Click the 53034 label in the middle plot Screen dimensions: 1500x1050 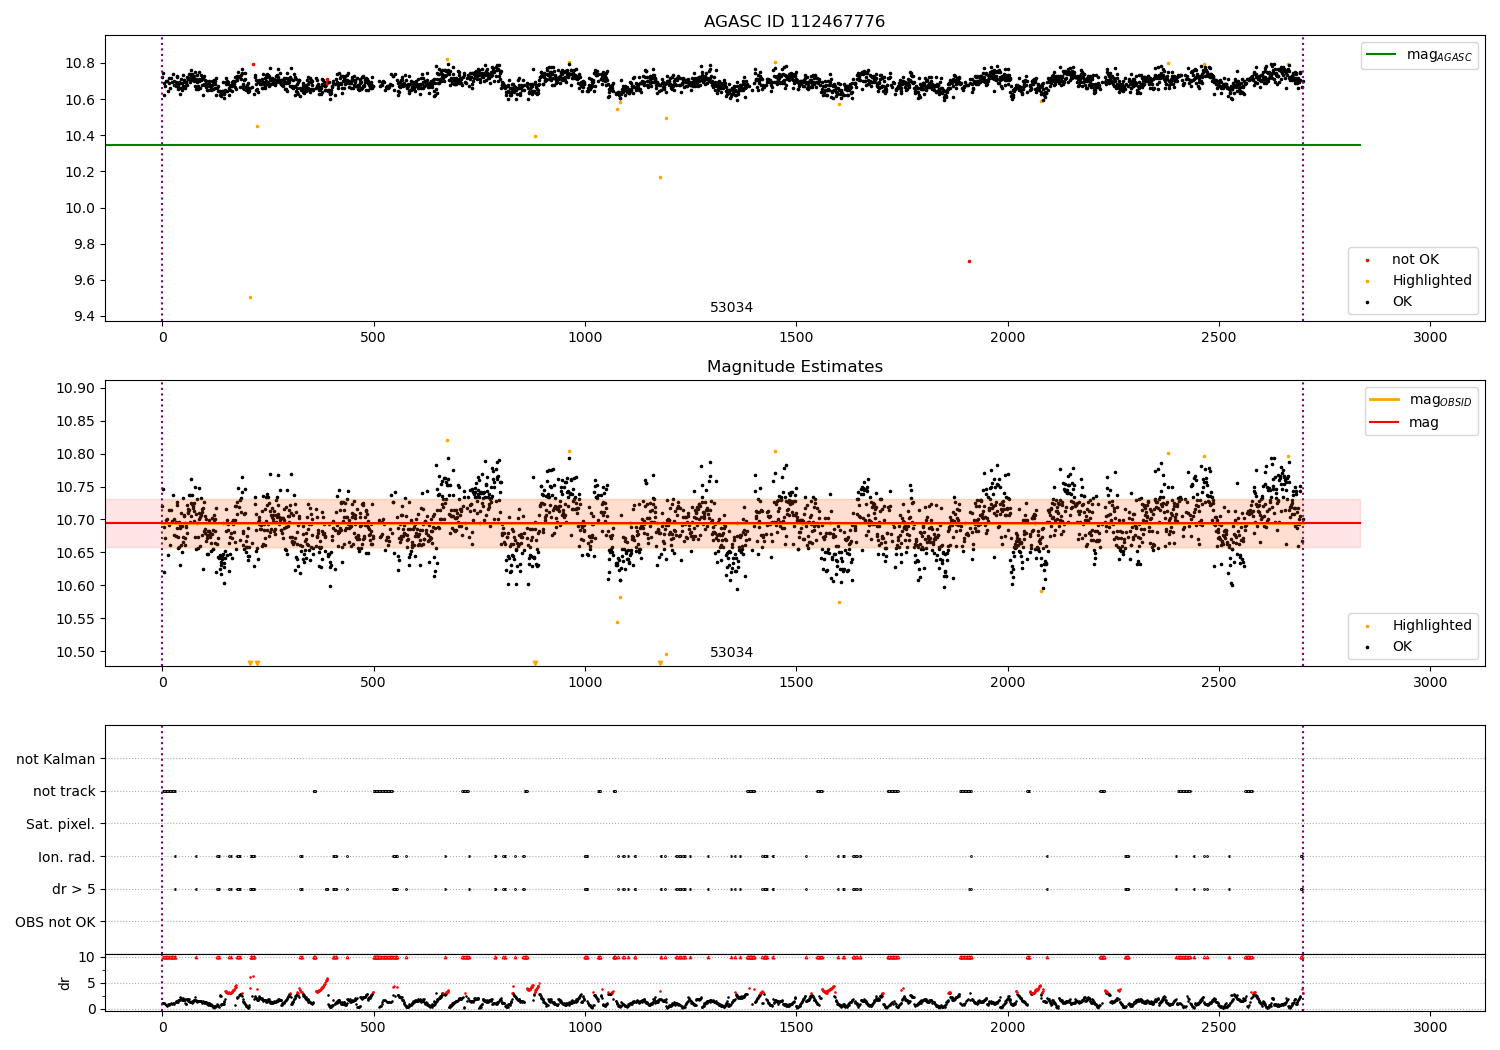(x=731, y=653)
